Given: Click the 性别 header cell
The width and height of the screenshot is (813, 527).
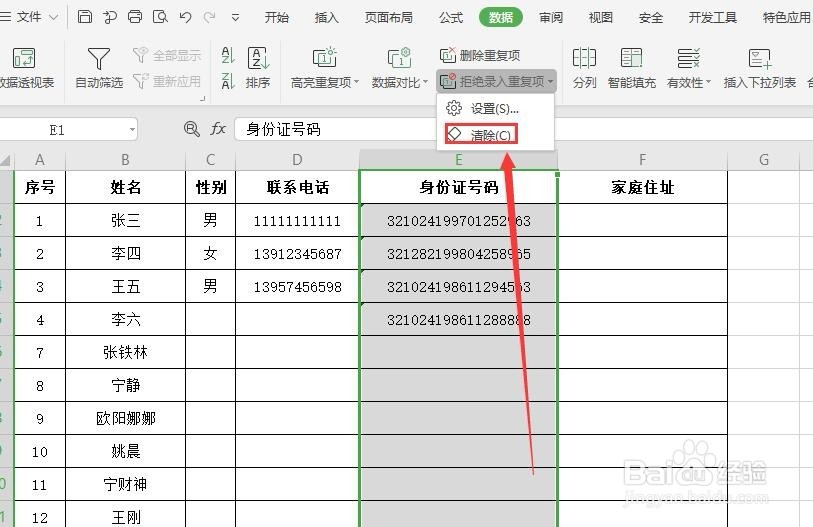Looking at the screenshot, I should tap(210, 187).
